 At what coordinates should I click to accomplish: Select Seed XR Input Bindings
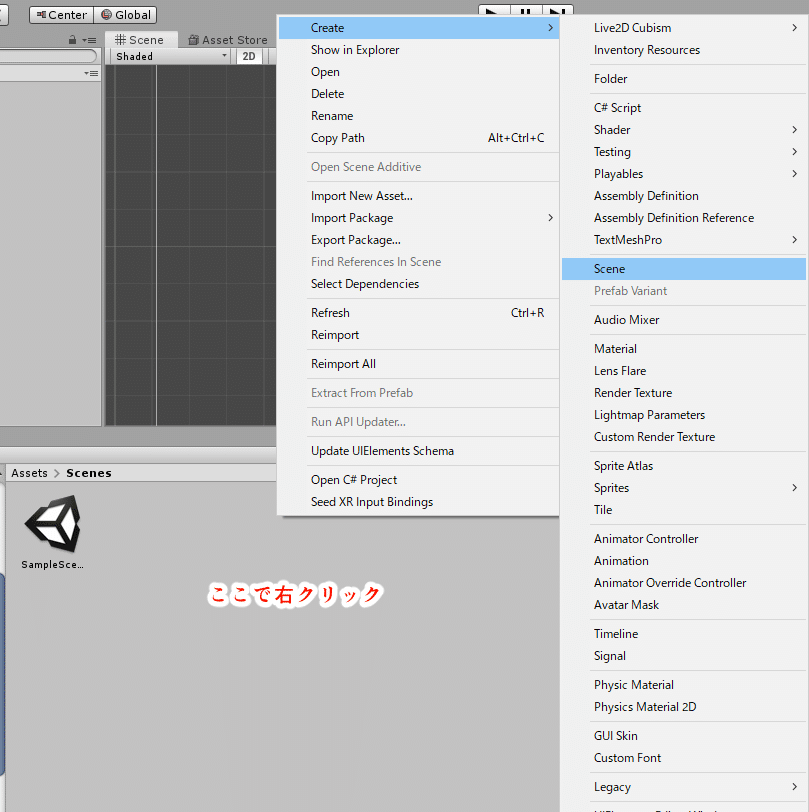tap(418, 502)
